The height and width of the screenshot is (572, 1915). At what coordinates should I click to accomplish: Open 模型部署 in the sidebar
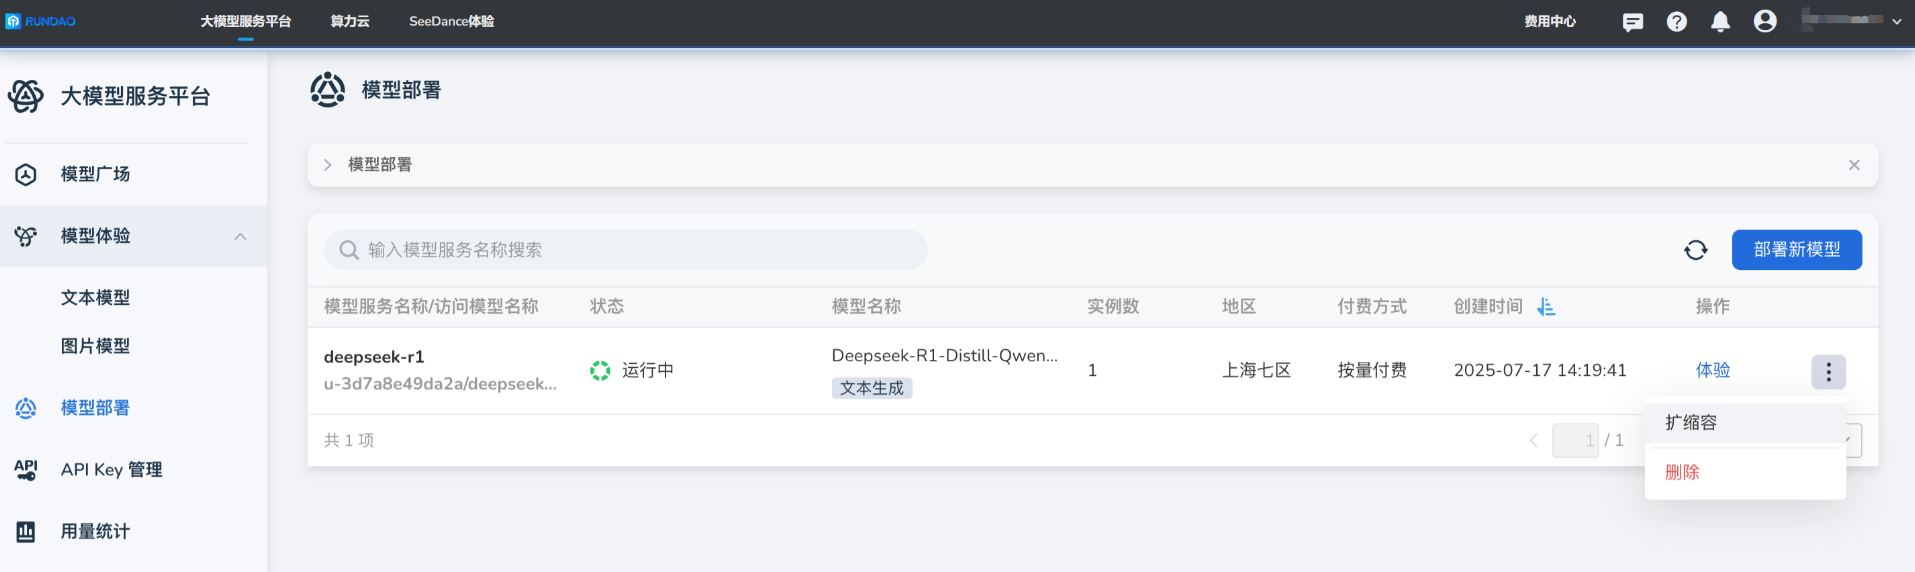coord(95,408)
